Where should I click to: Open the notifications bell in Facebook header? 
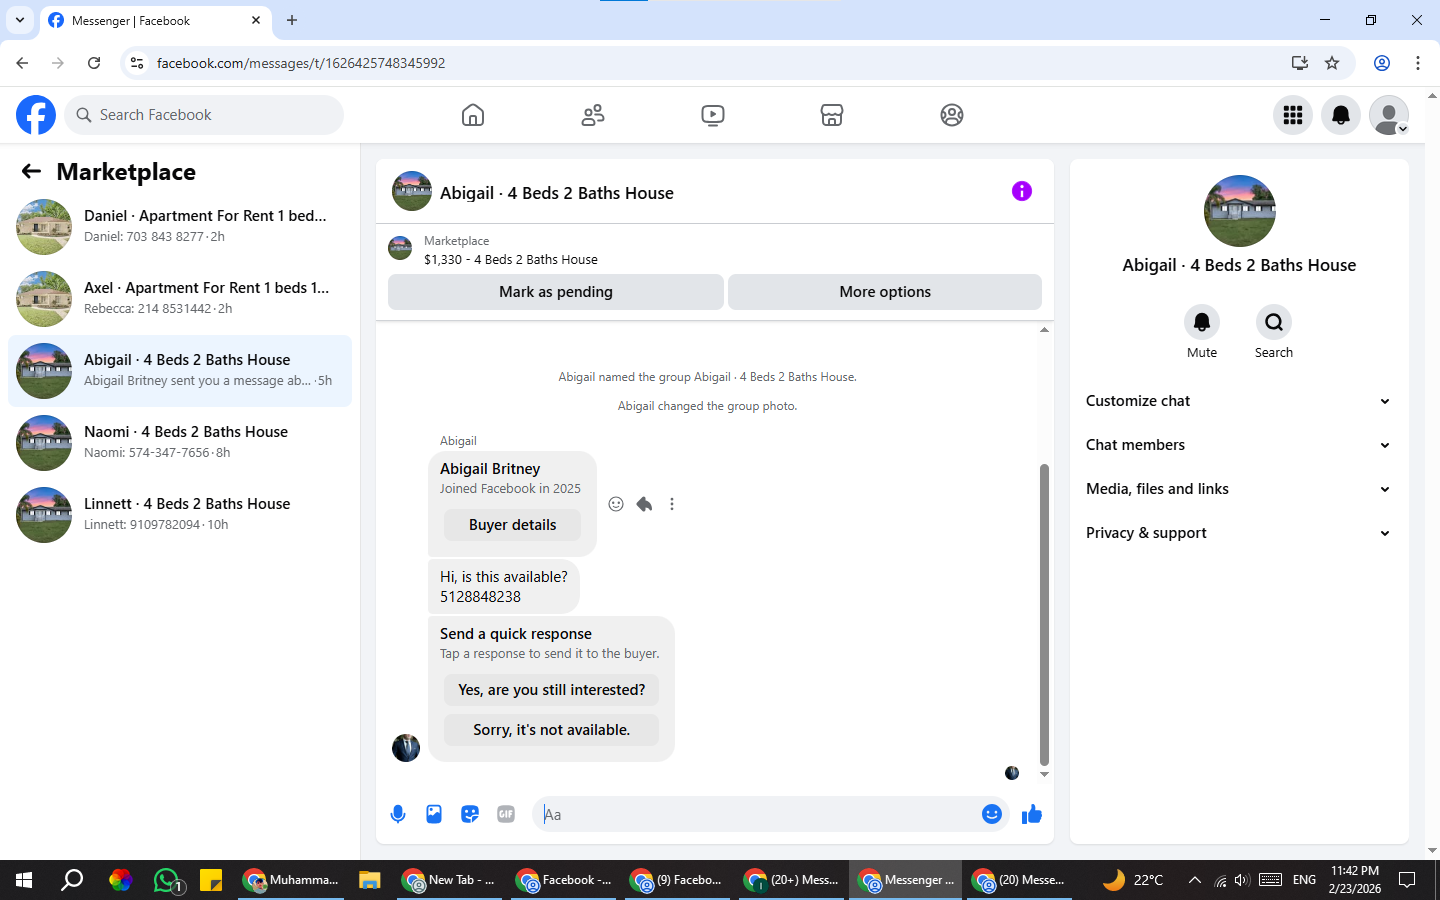click(x=1341, y=115)
